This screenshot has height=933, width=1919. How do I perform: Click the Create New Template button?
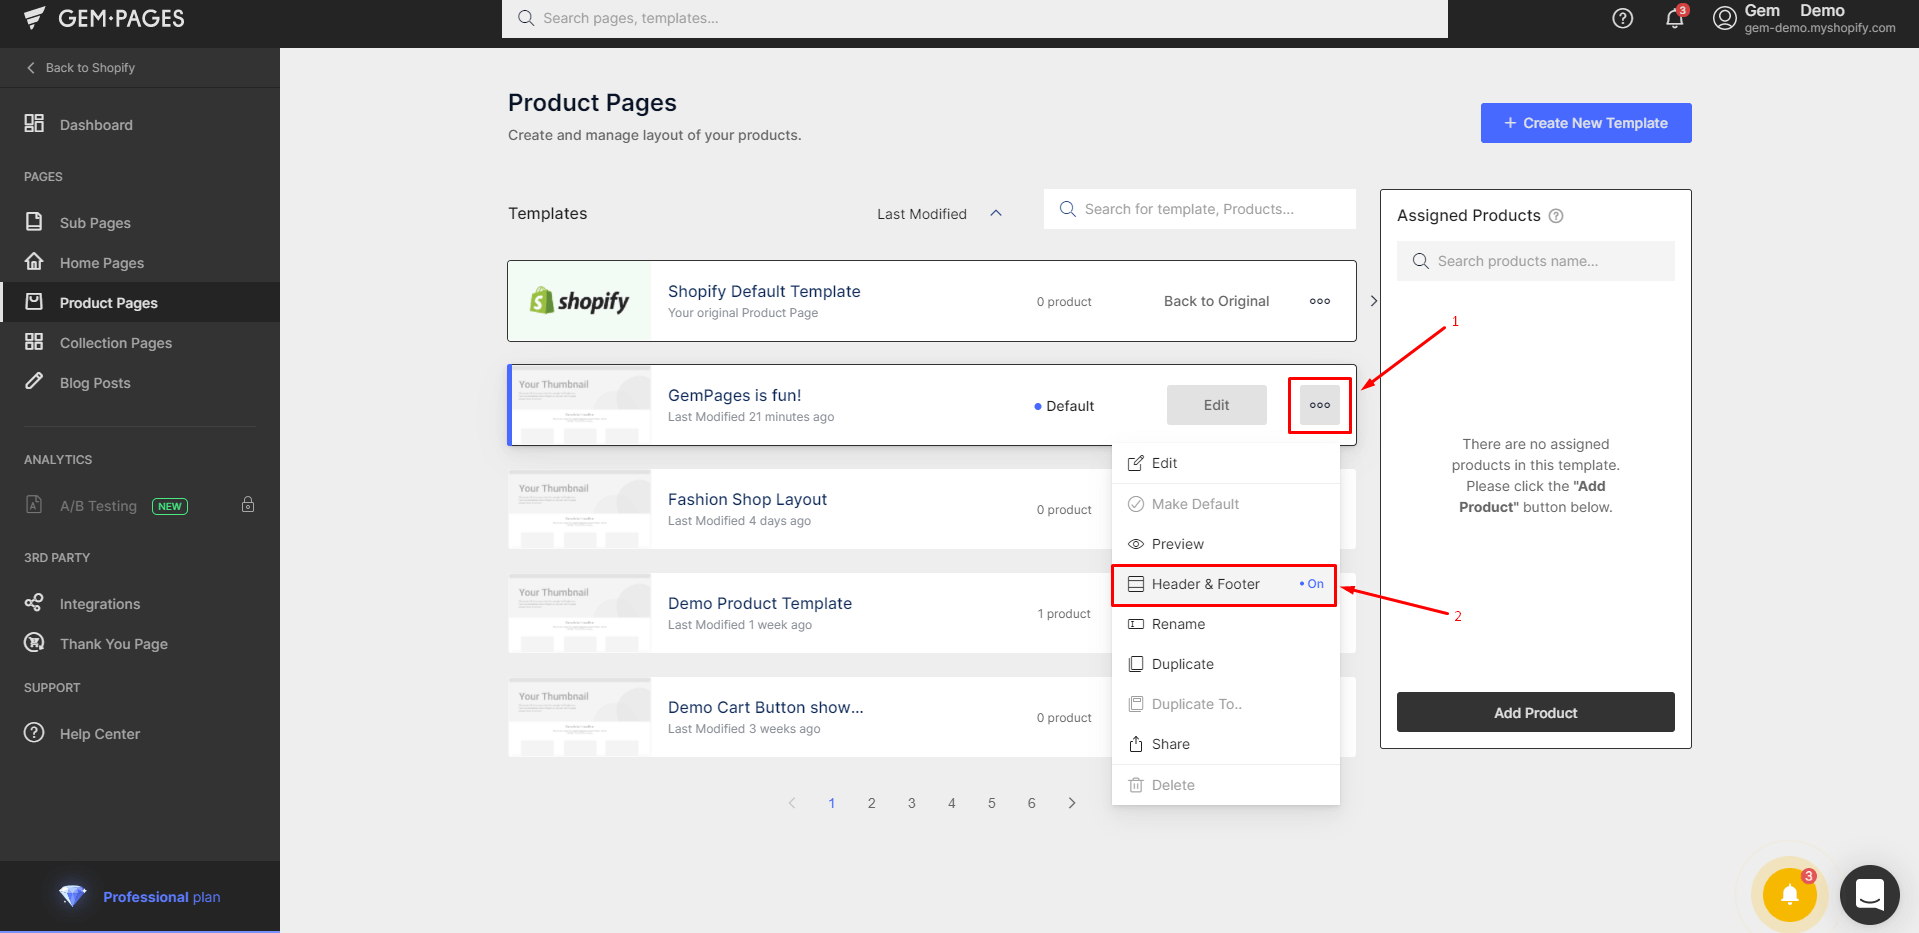point(1585,122)
